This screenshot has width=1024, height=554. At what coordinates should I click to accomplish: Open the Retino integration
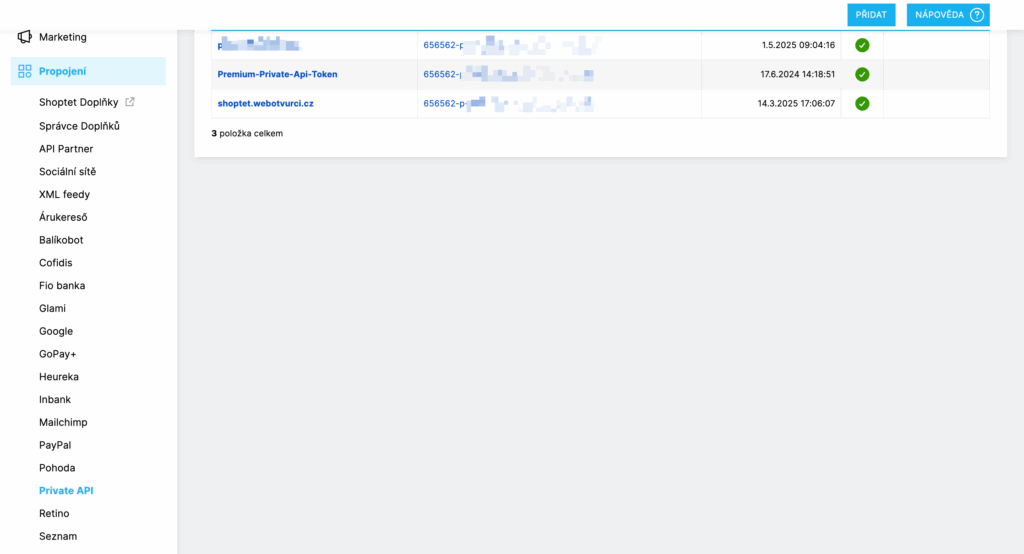coord(54,513)
